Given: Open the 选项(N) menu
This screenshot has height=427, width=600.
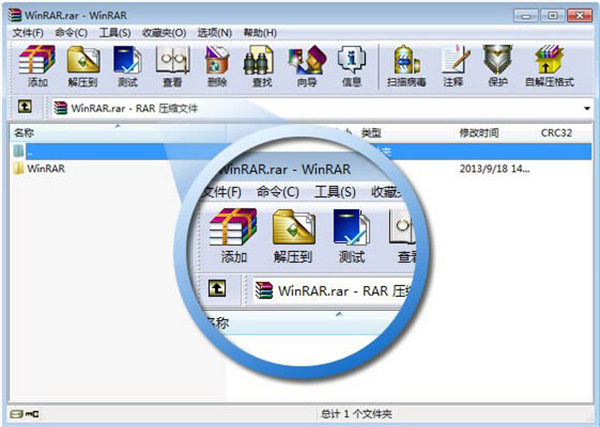Looking at the screenshot, I should click(x=215, y=33).
